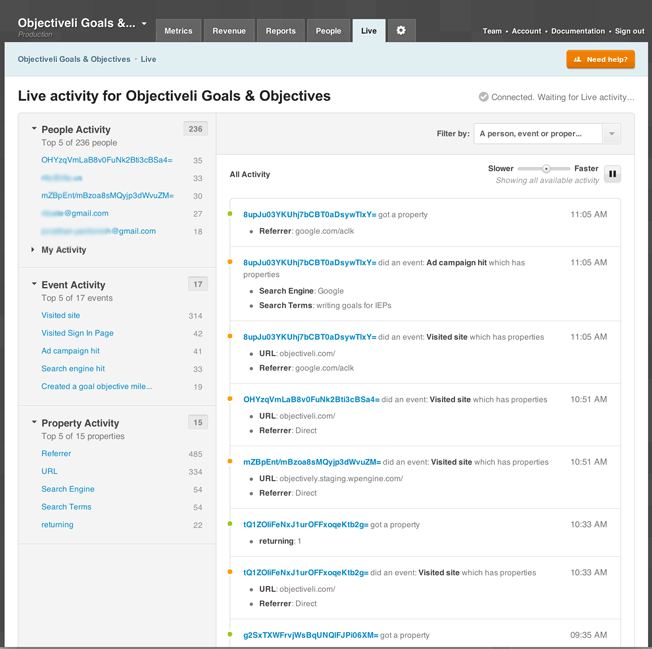Image resolution: width=652 pixels, height=649 pixels.
Task: Switch to the Metrics tab
Action: click(178, 31)
